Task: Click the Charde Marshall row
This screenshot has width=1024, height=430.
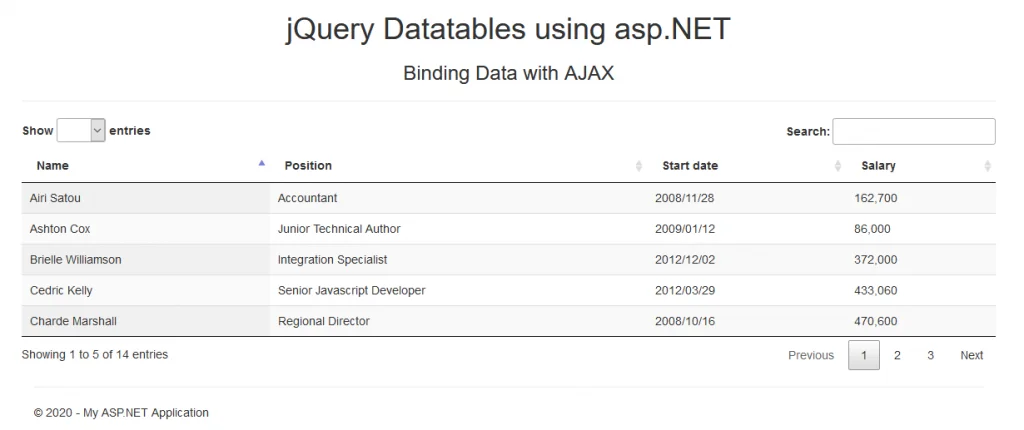Action: click(74, 322)
